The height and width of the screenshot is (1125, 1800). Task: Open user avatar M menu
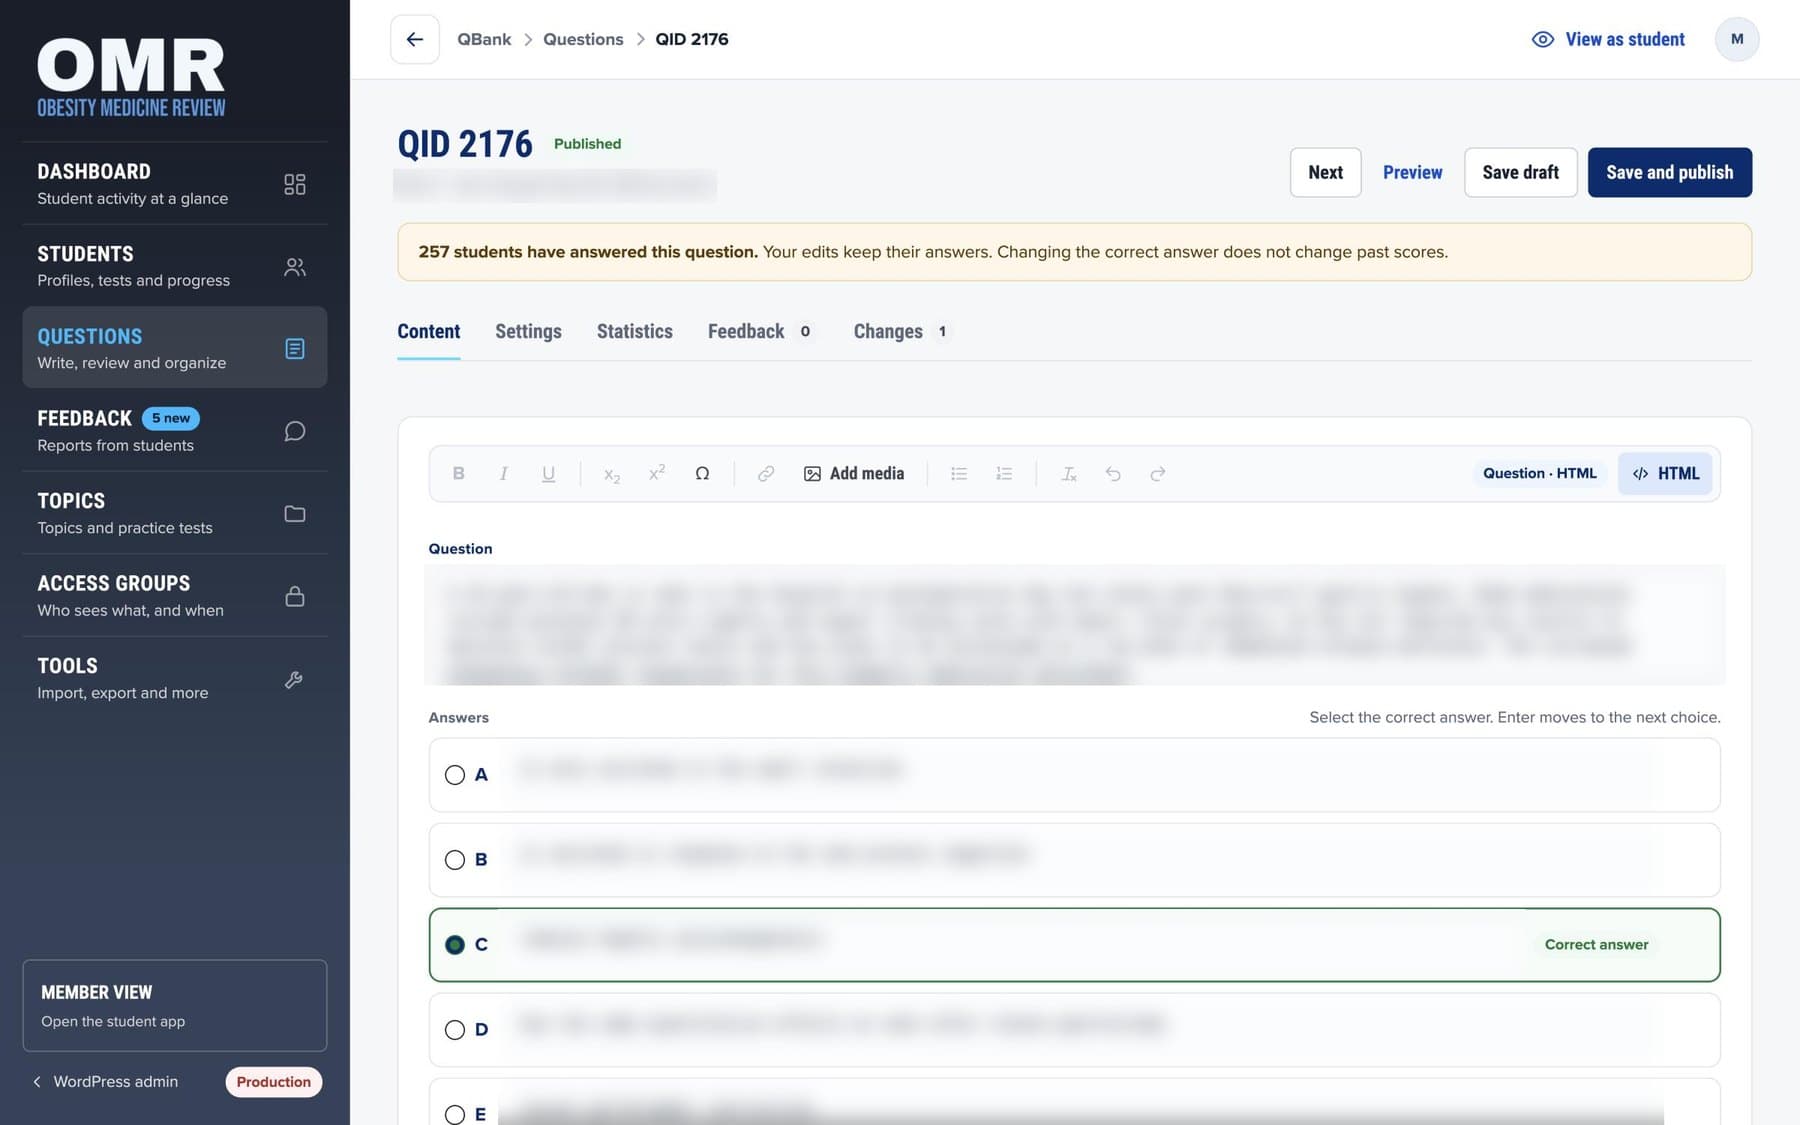(1737, 39)
